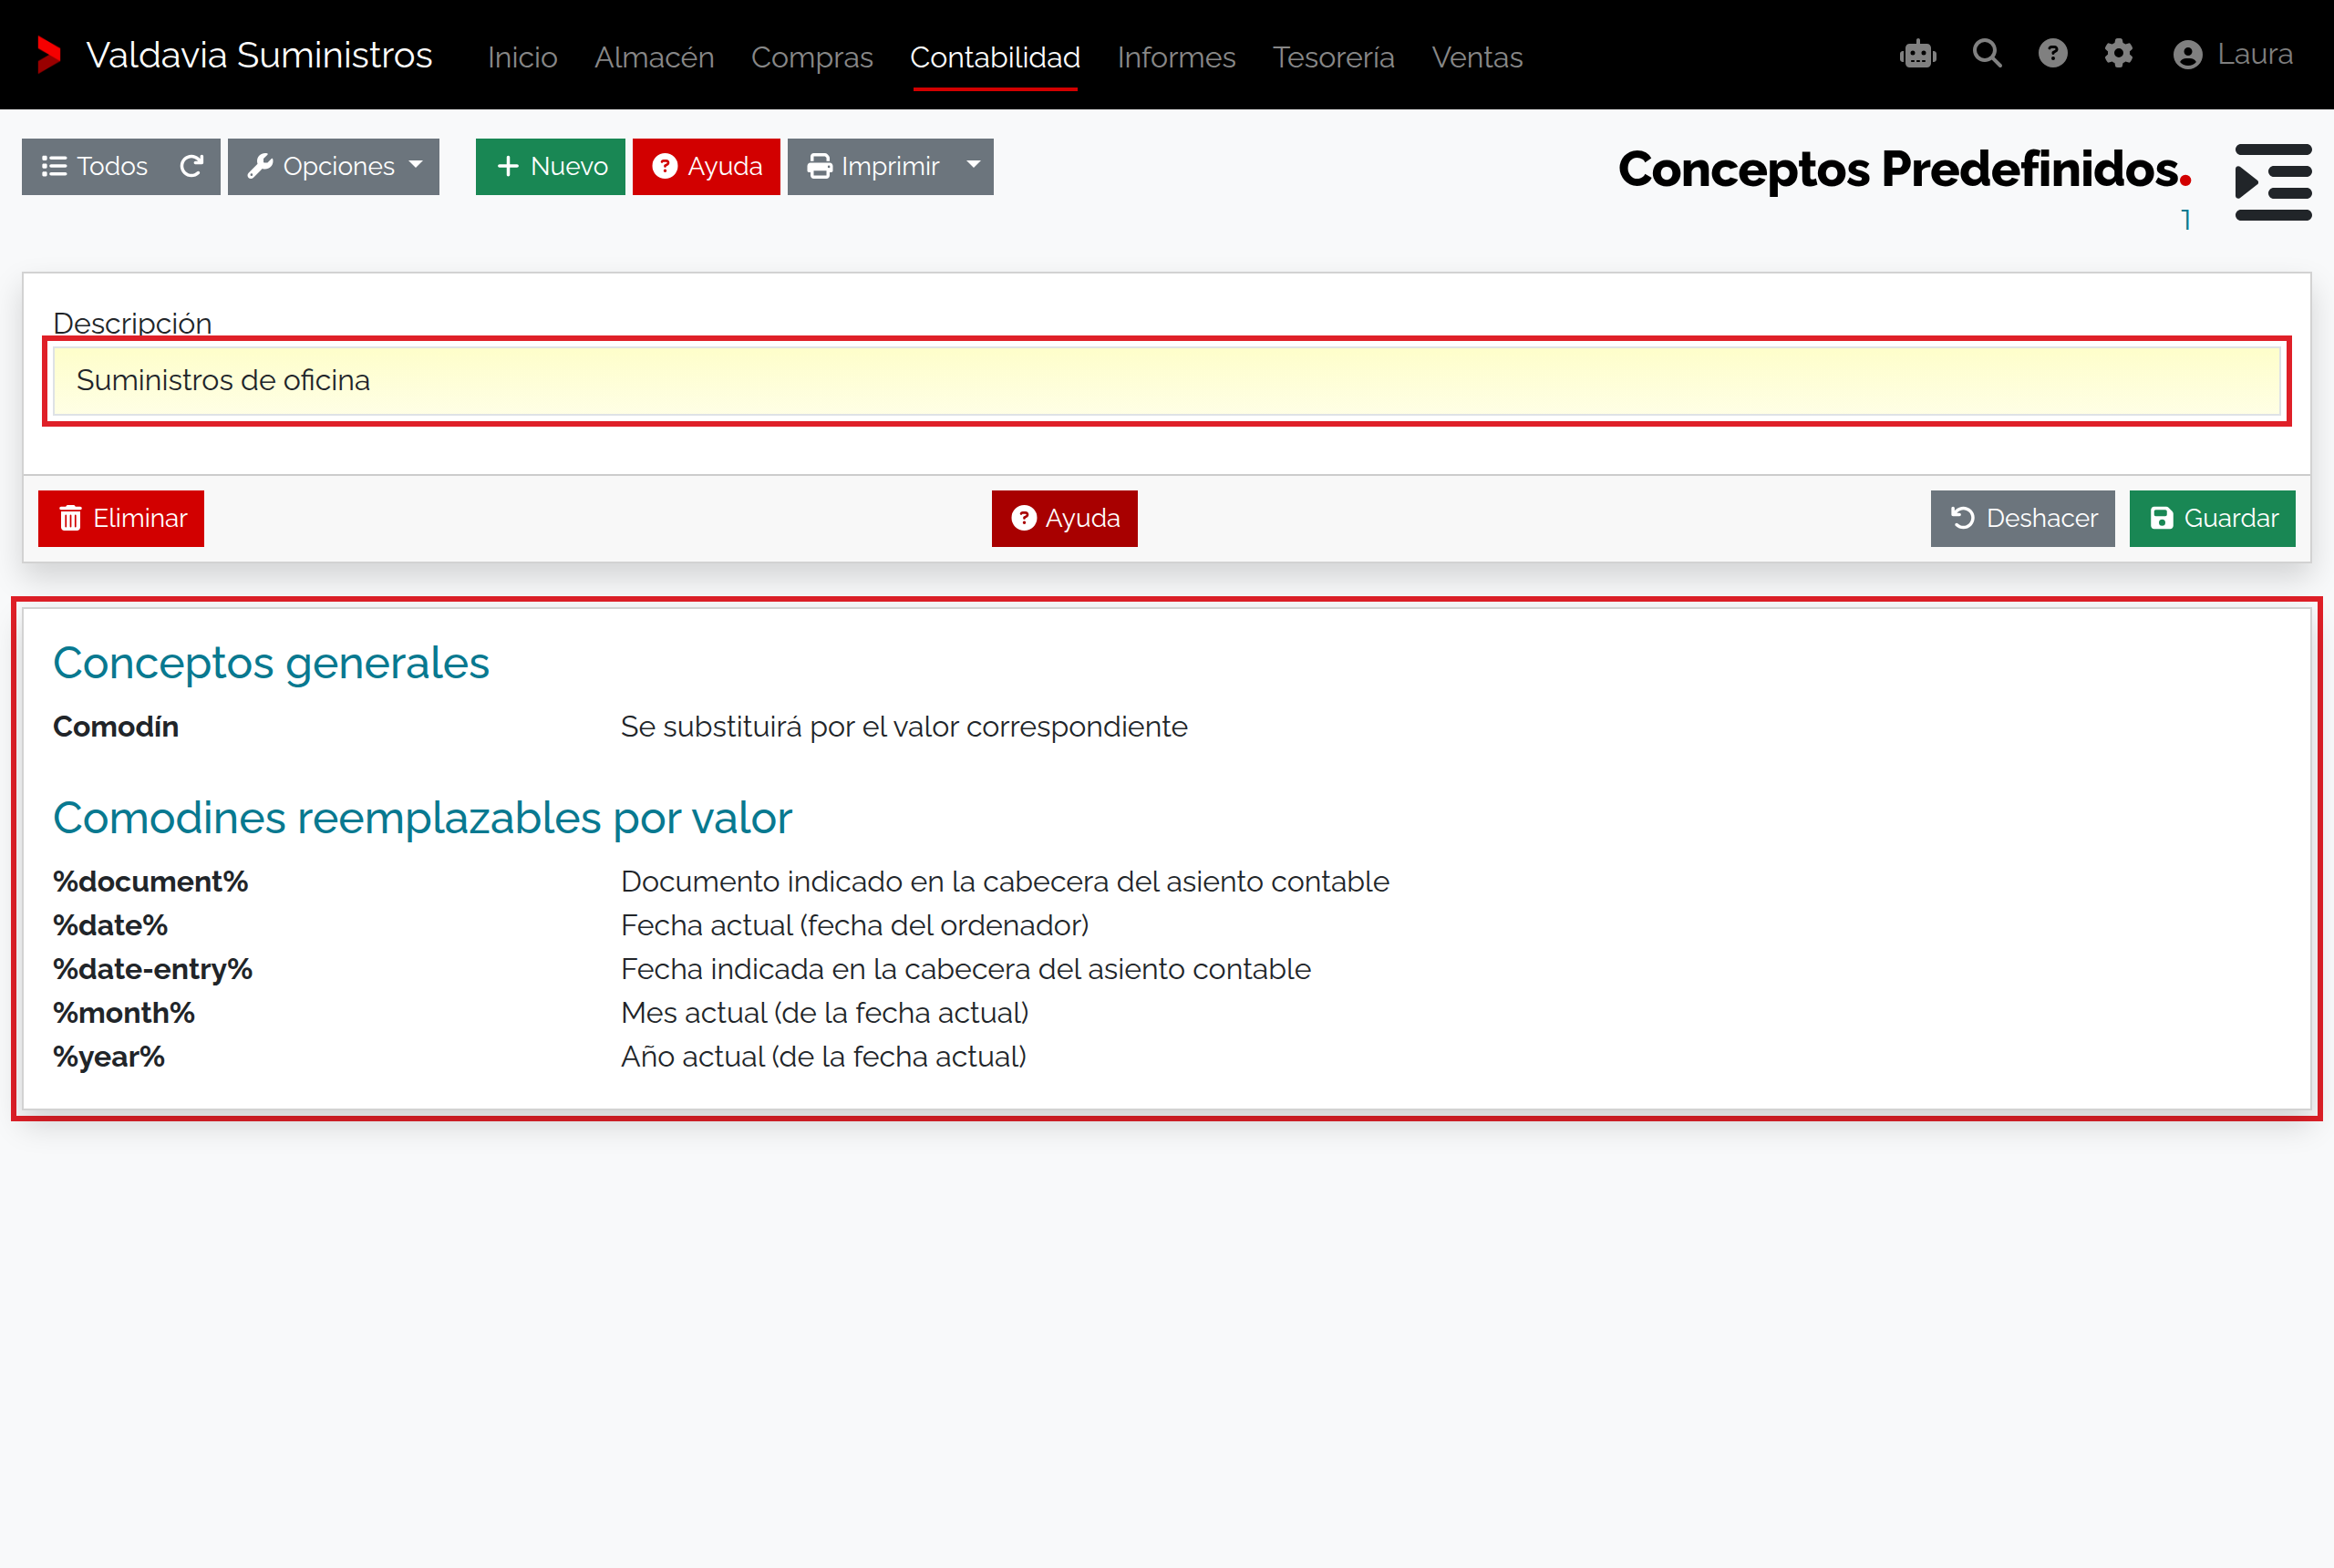This screenshot has height=1568, width=2334.
Task: Click the green Guardar button
Action: coord(2212,518)
